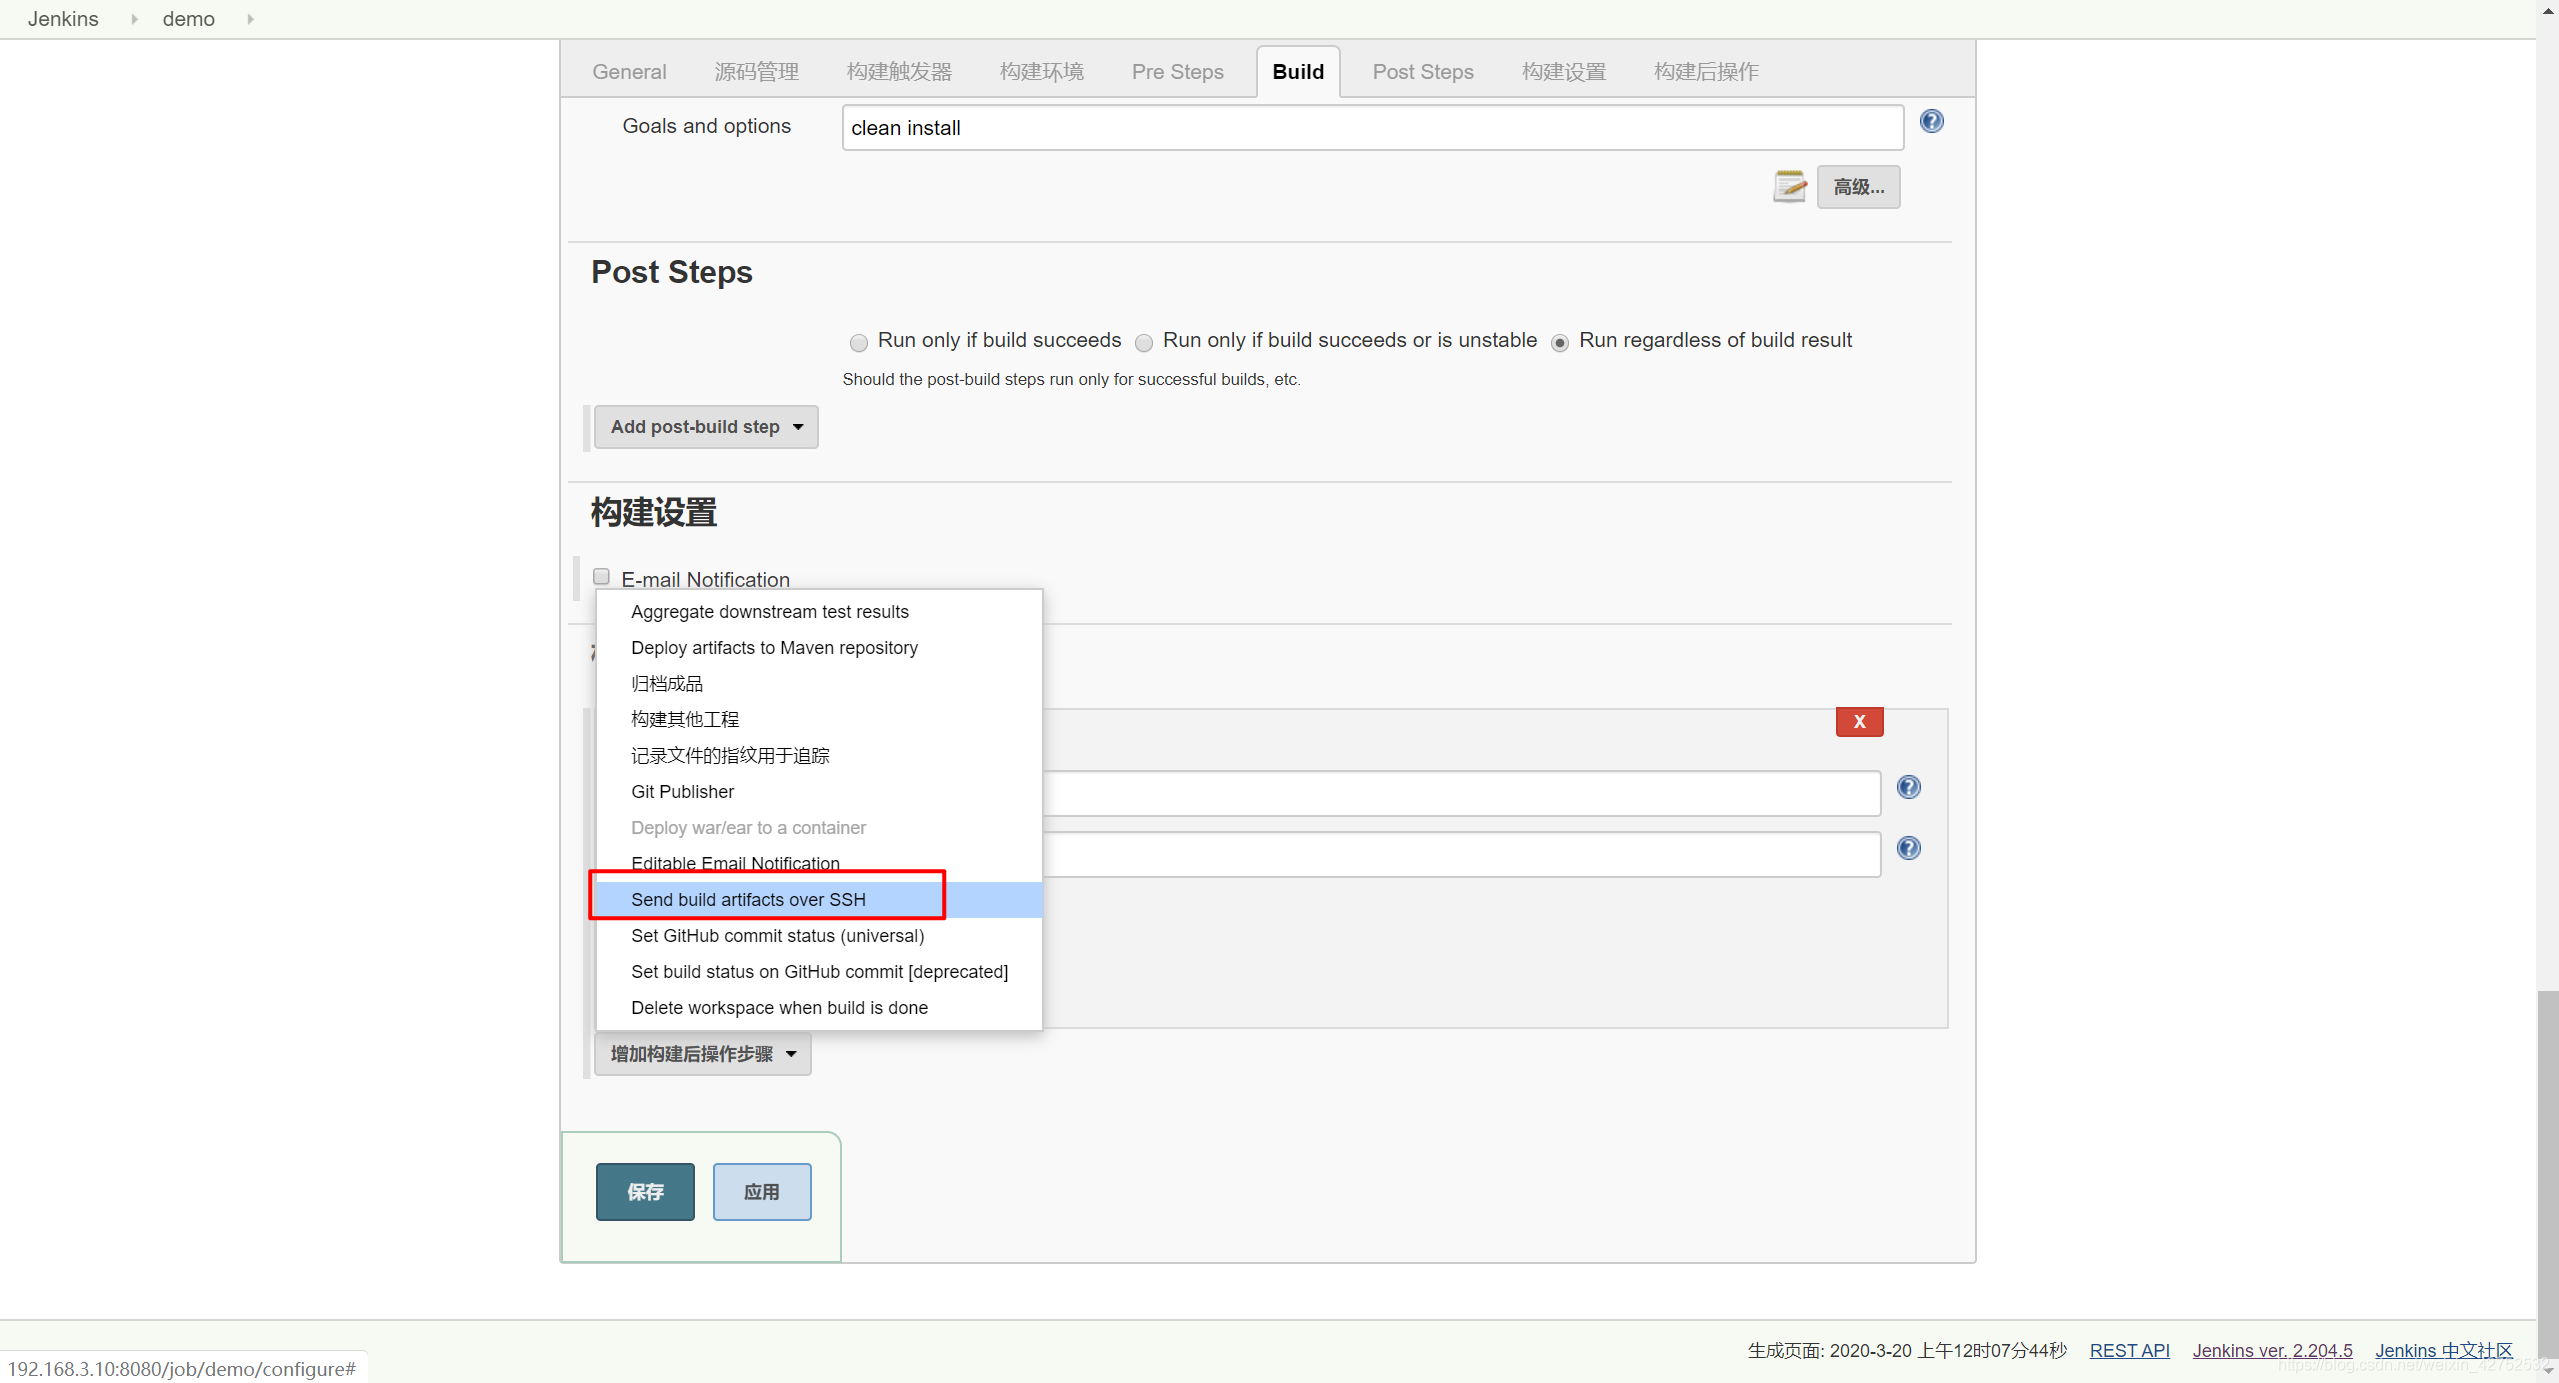This screenshot has height=1383, width=2559.
Task: Open Jenkins 中文社区 link
Action: (2443, 1351)
